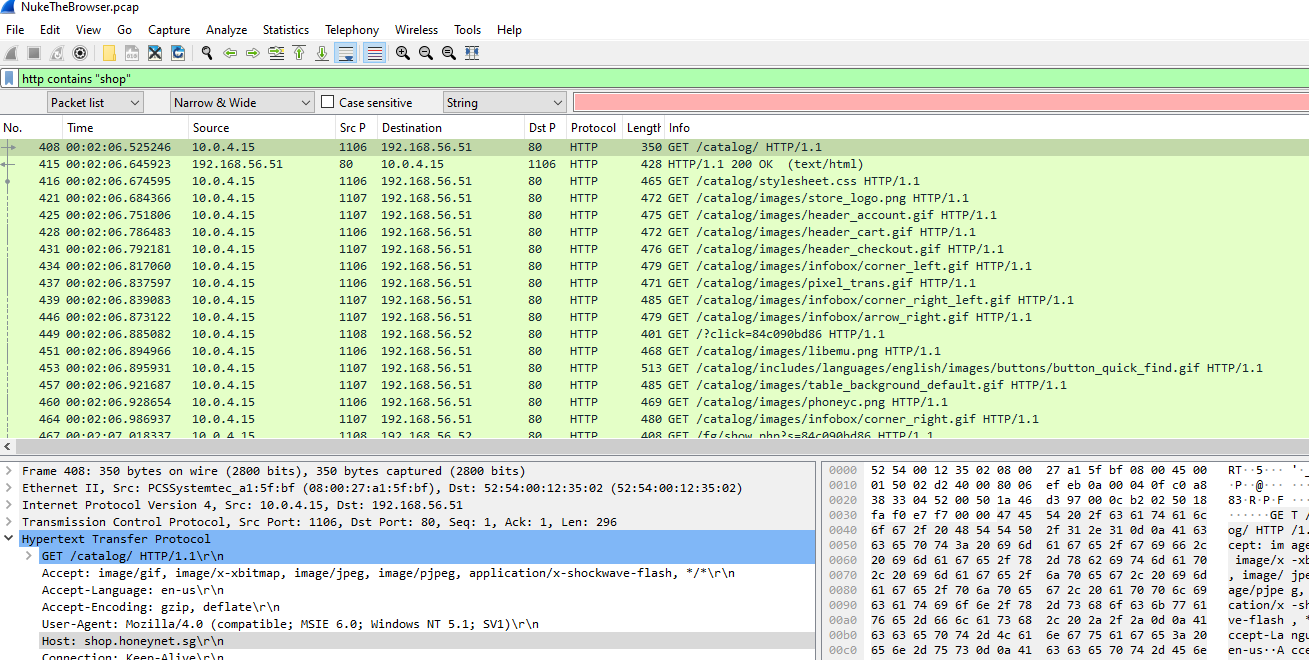The image size is (1309, 660).
Task: Reload the capture file icon
Action: [178, 53]
